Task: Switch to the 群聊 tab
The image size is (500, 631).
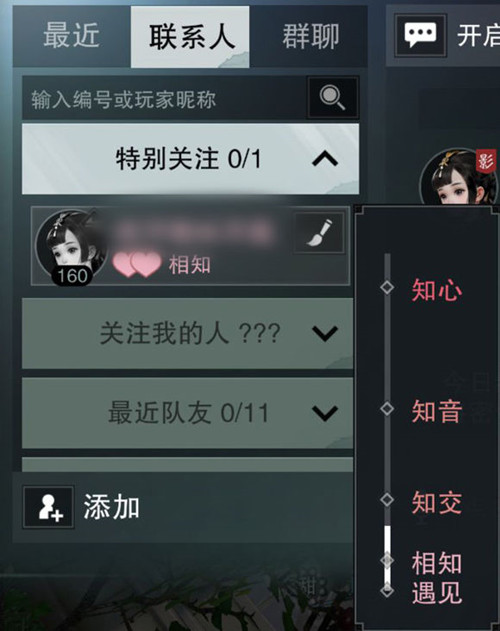Action: (310, 36)
